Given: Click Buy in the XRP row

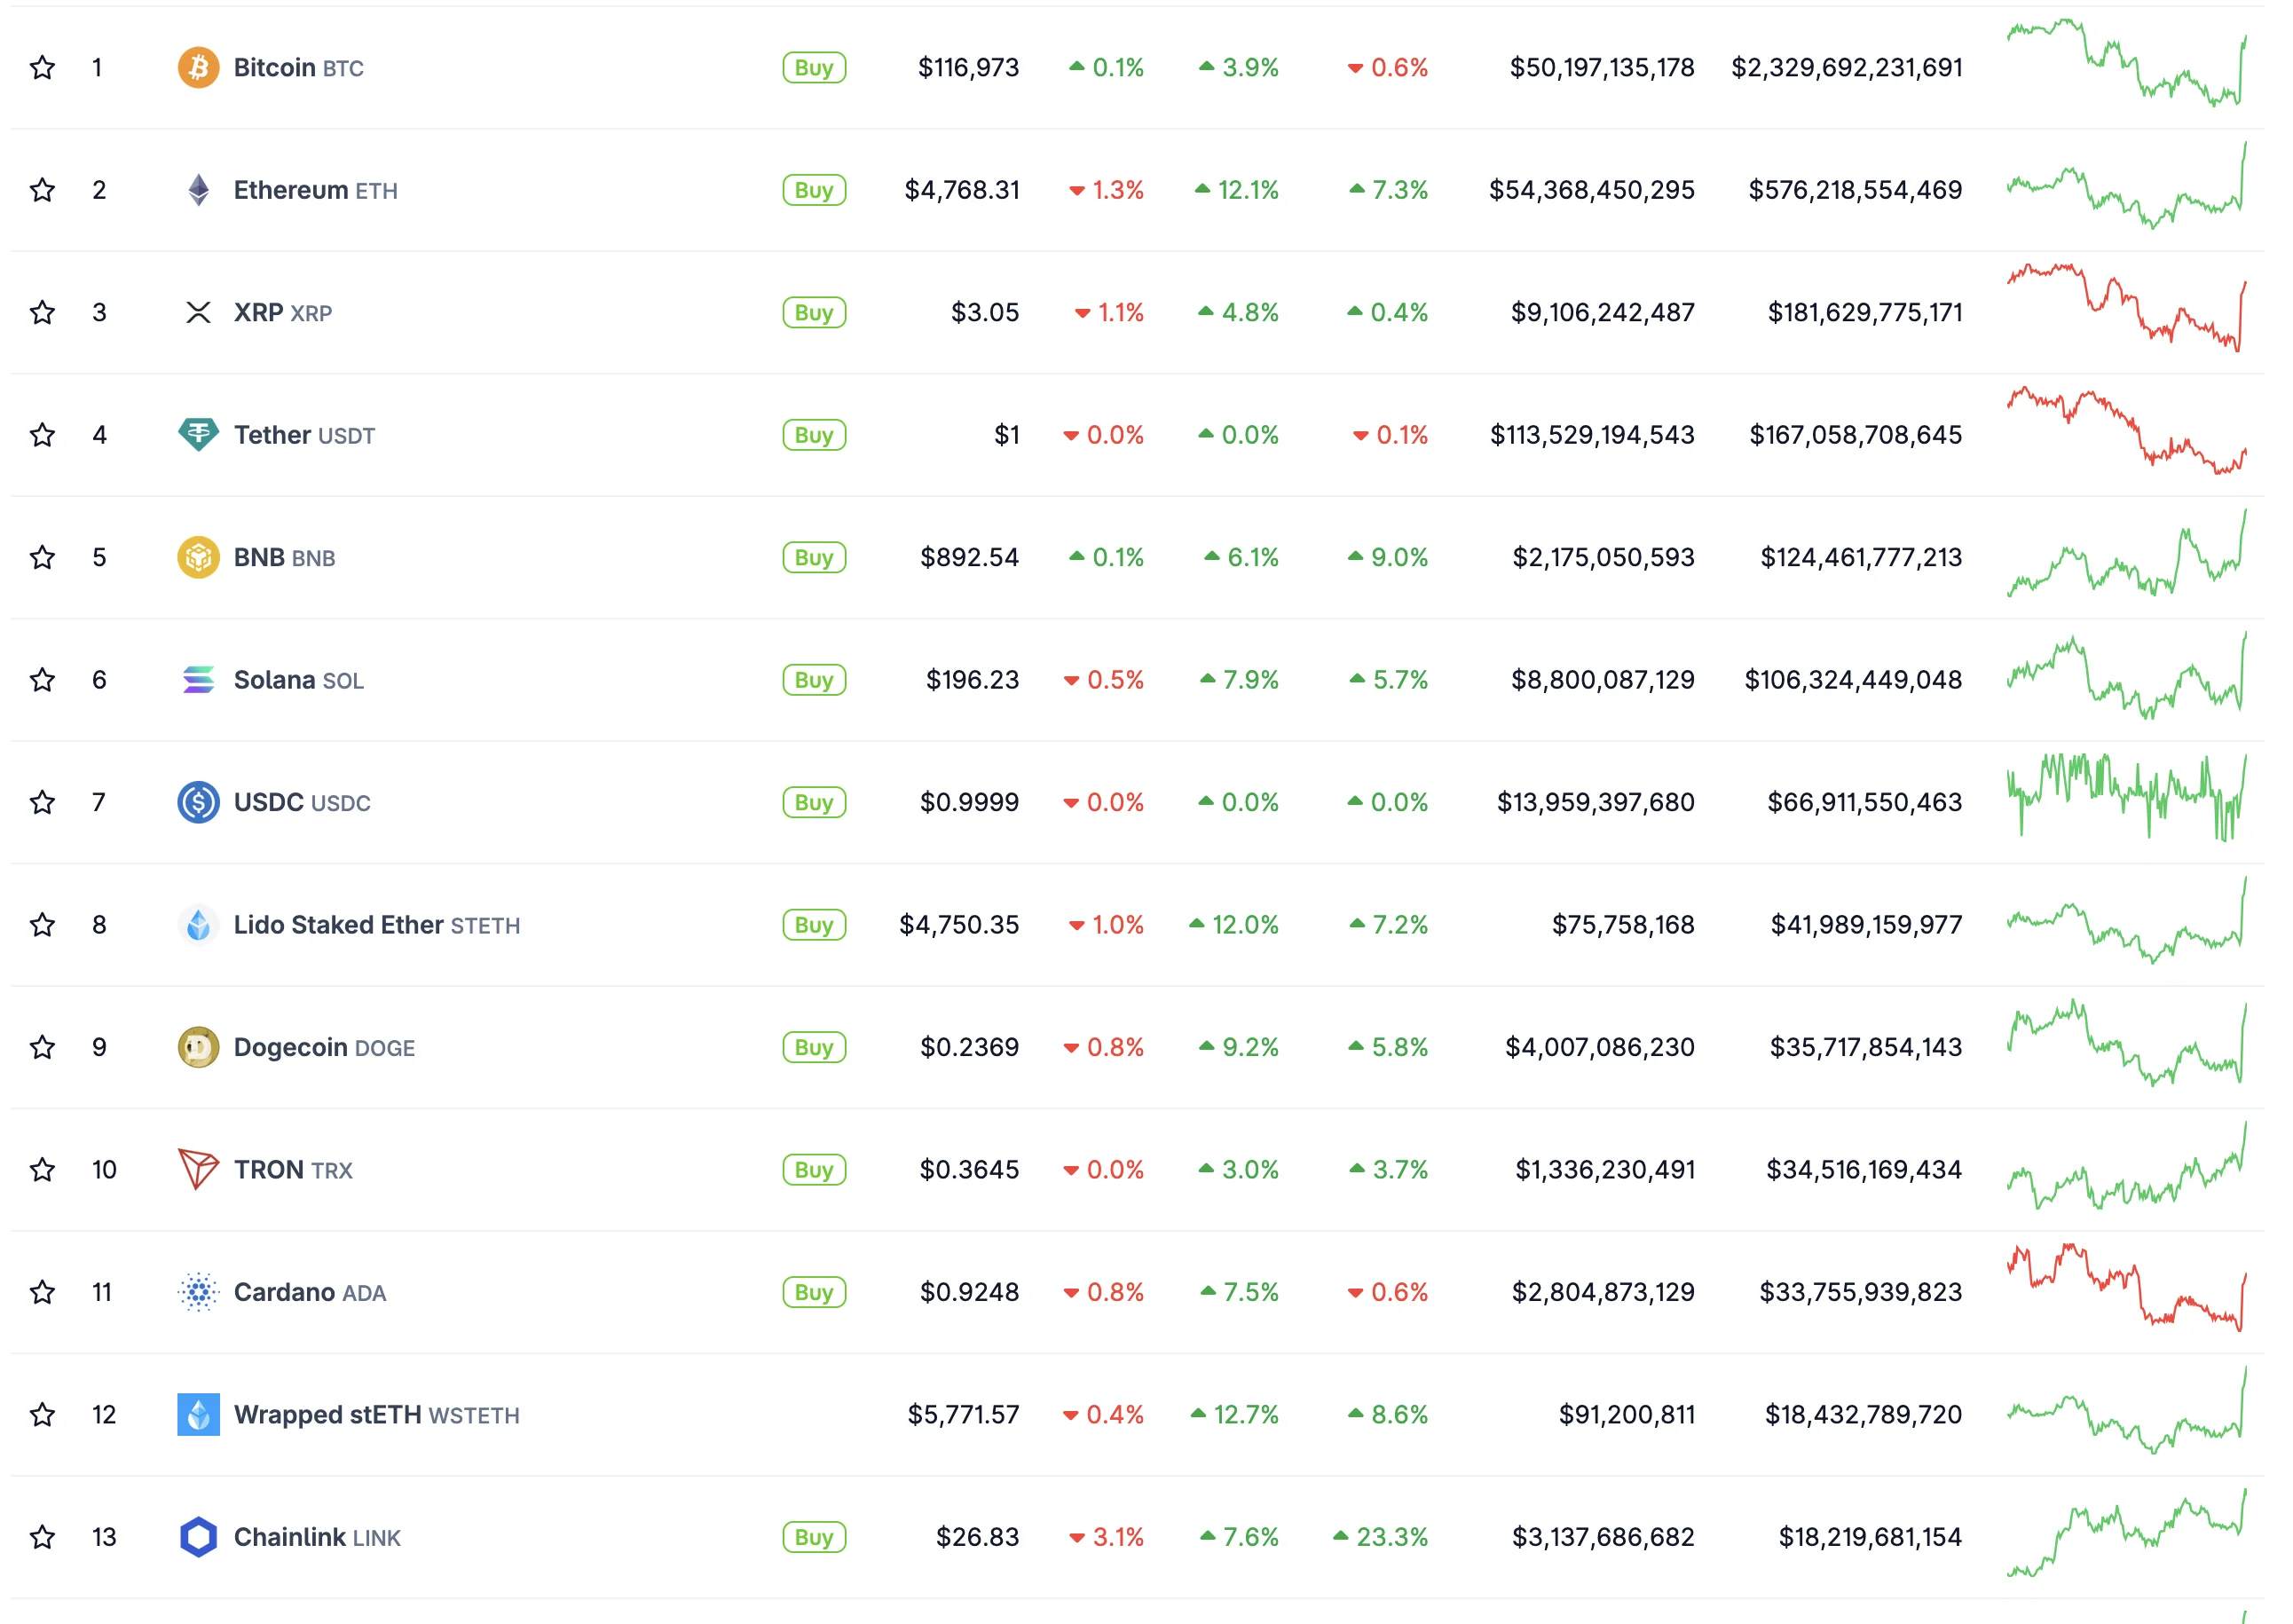Looking at the screenshot, I should coord(815,313).
